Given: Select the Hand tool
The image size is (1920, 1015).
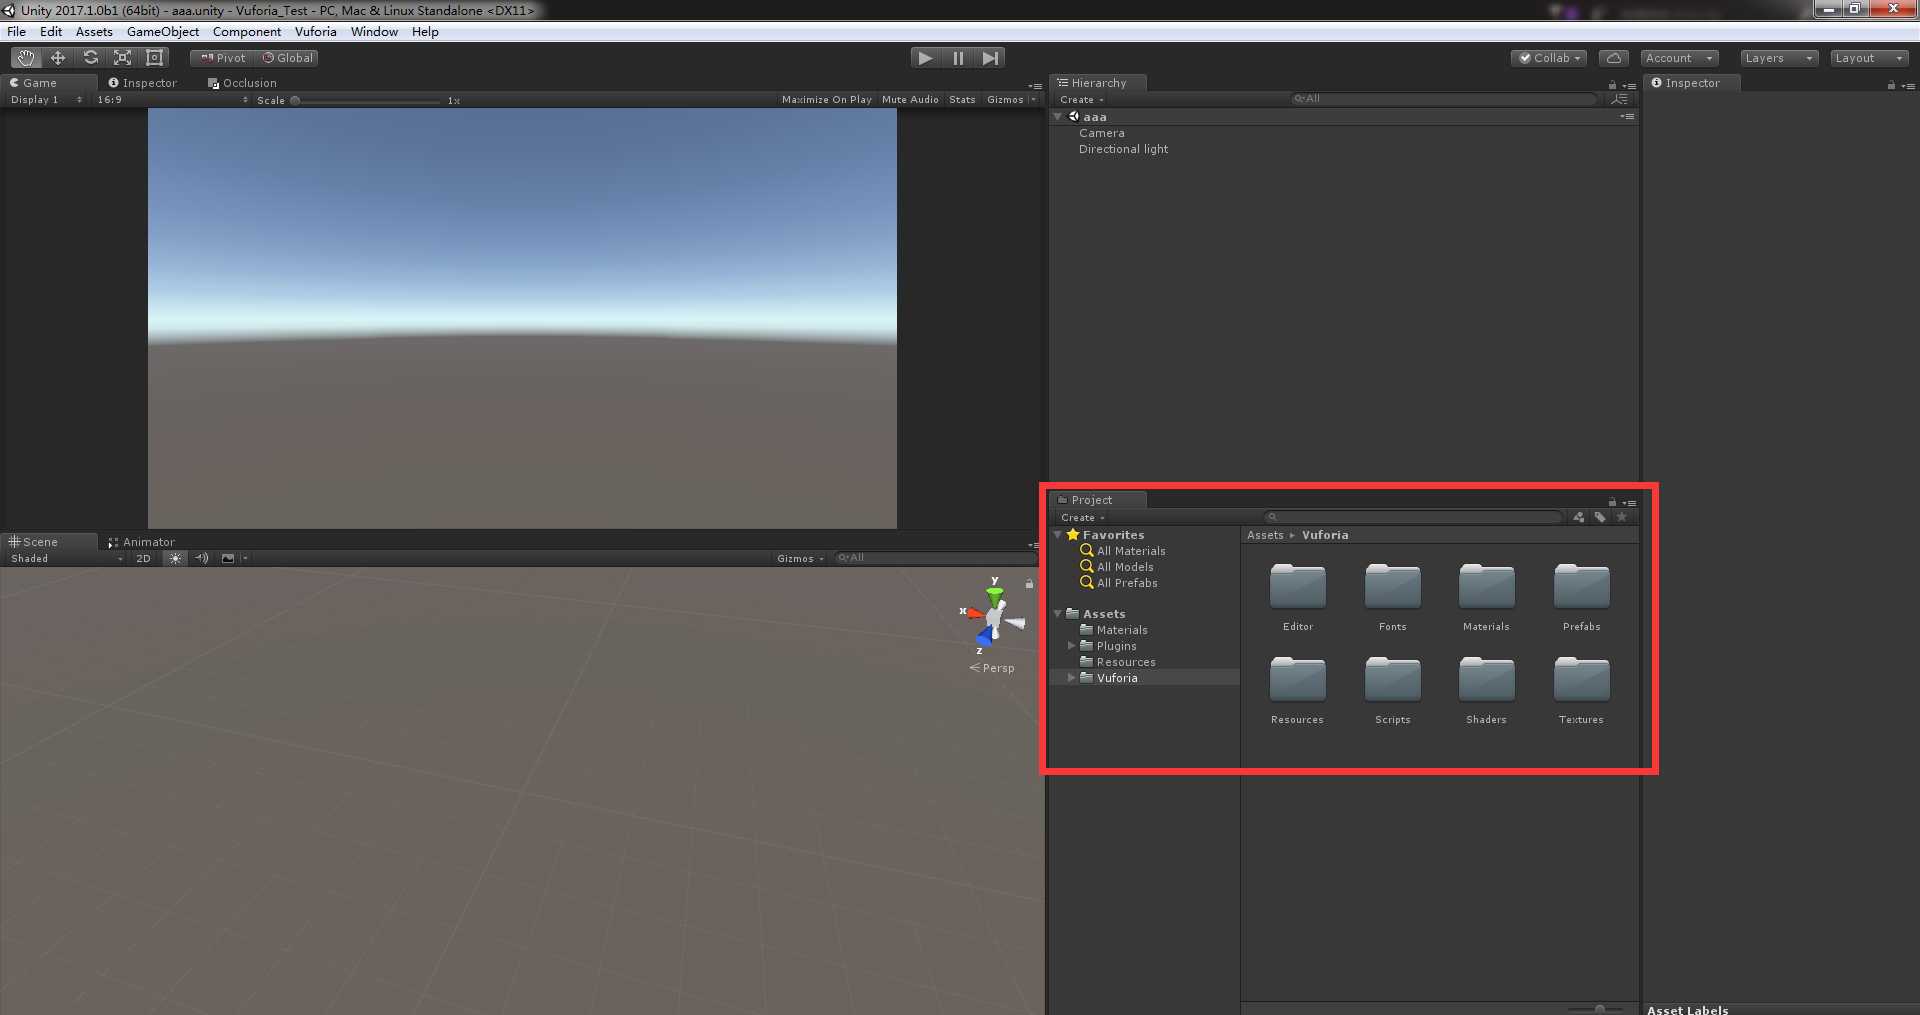Looking at the screenshot, I should (x=25, y=58).
